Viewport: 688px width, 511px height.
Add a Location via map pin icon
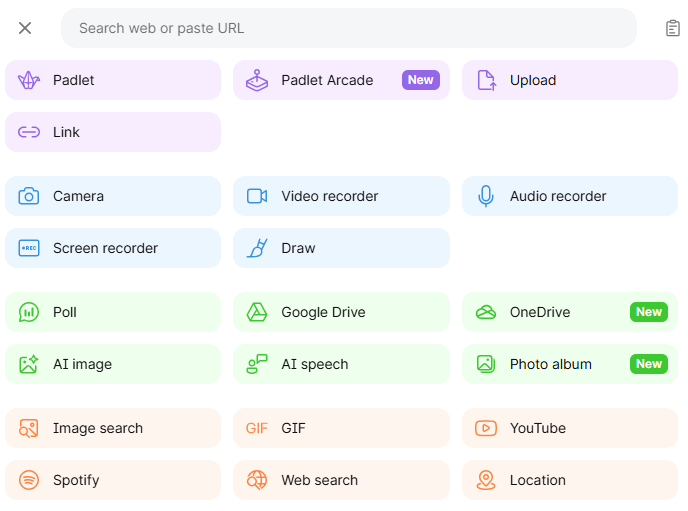[486, 480]
